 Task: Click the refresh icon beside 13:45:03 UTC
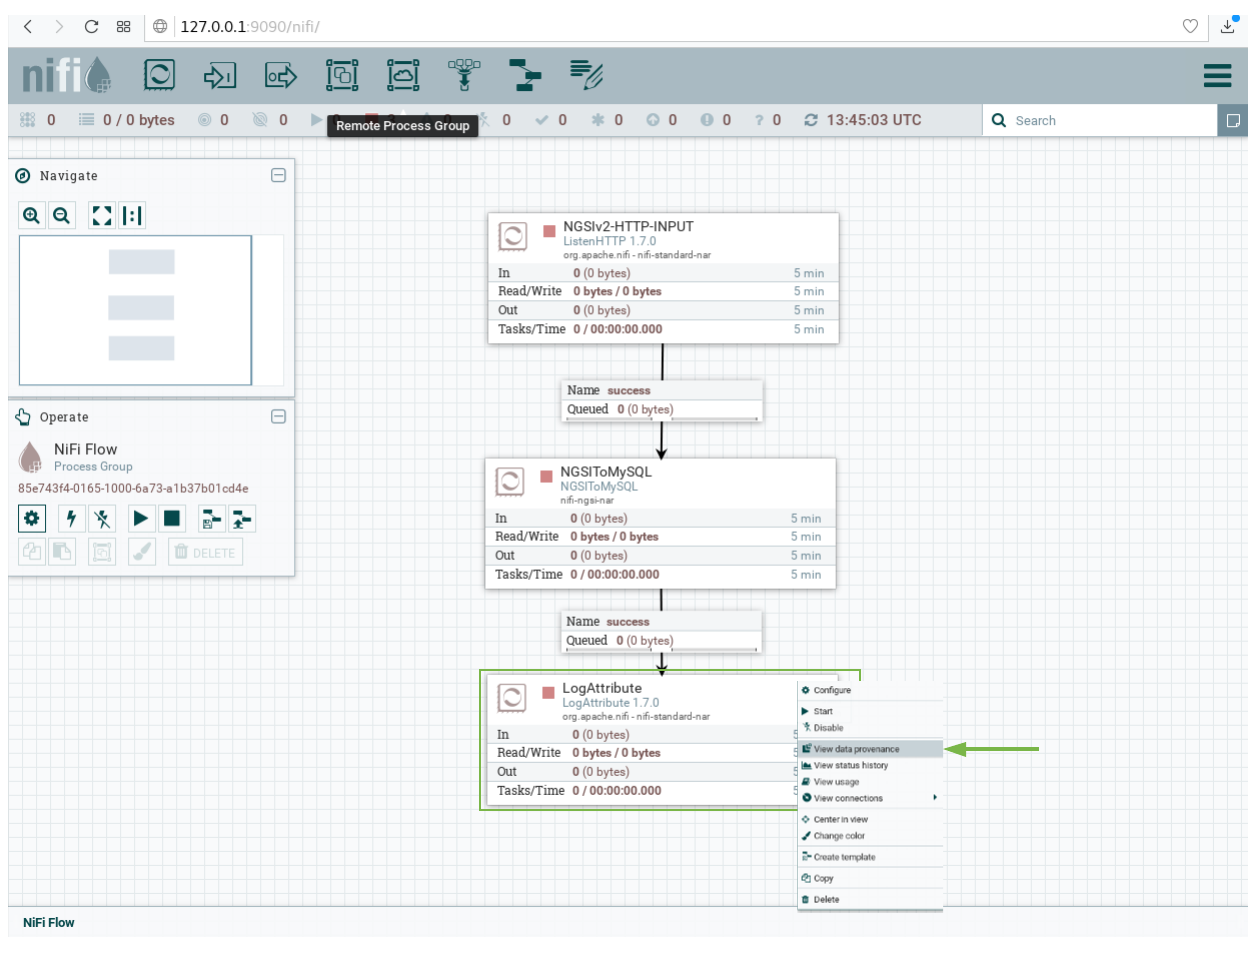tap(811, 120)
